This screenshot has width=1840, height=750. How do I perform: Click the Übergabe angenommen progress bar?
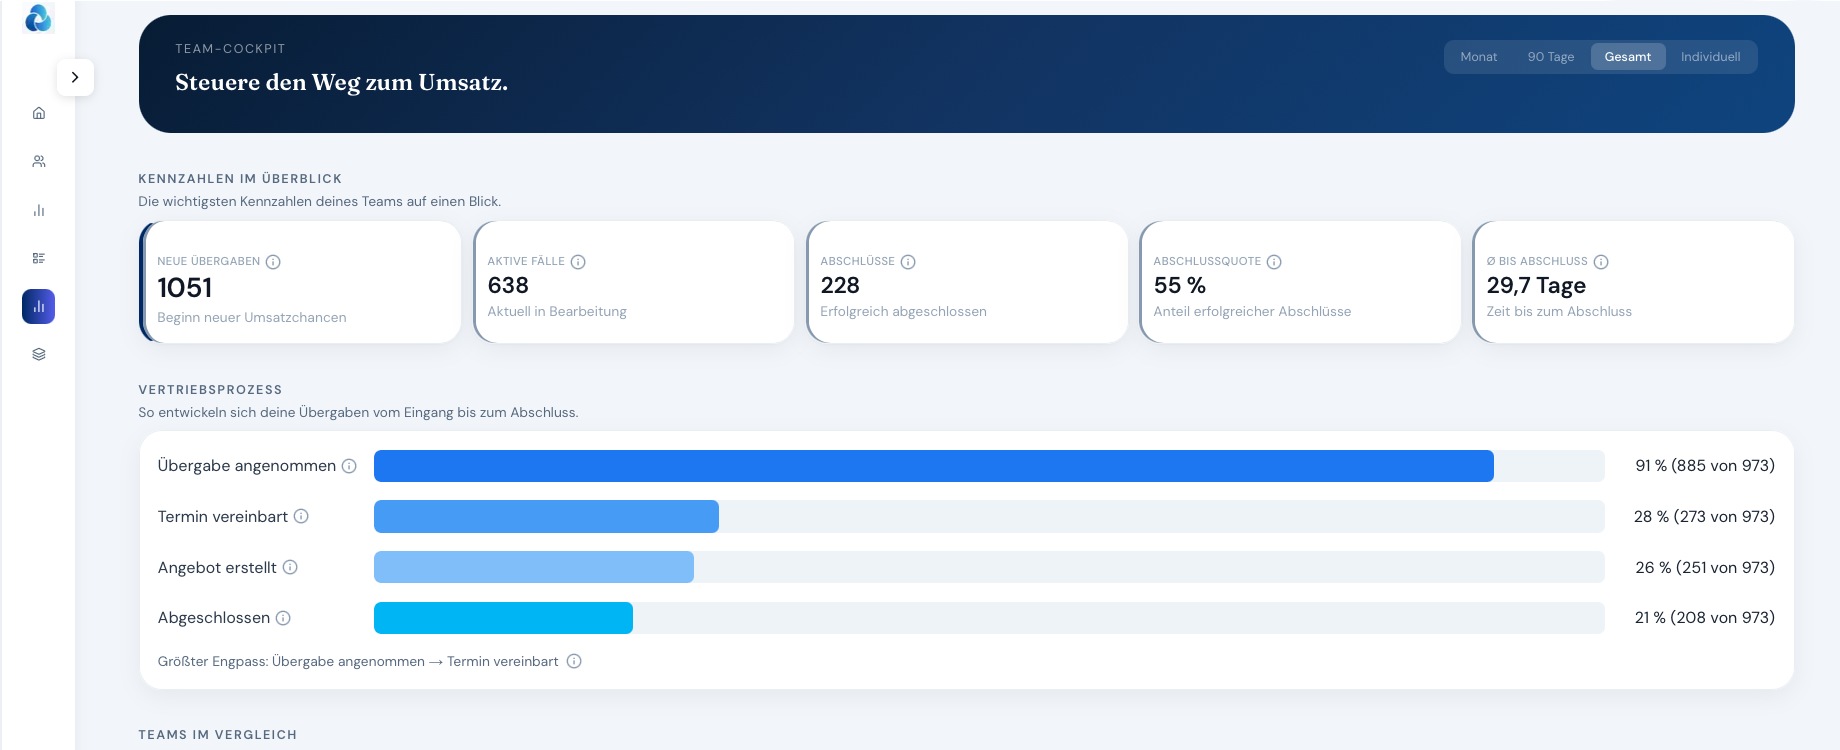pyautogui.click(x=989, y=466)
